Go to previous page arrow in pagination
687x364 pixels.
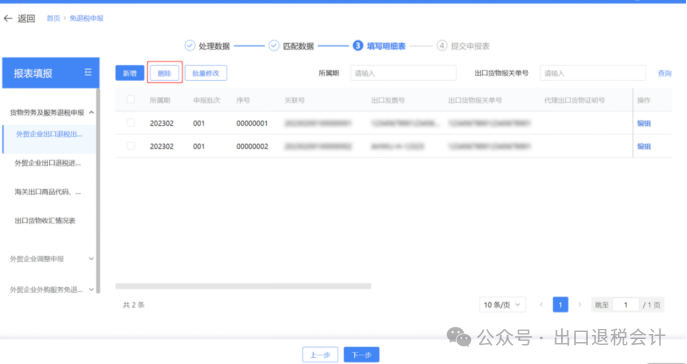coord(542,305)
